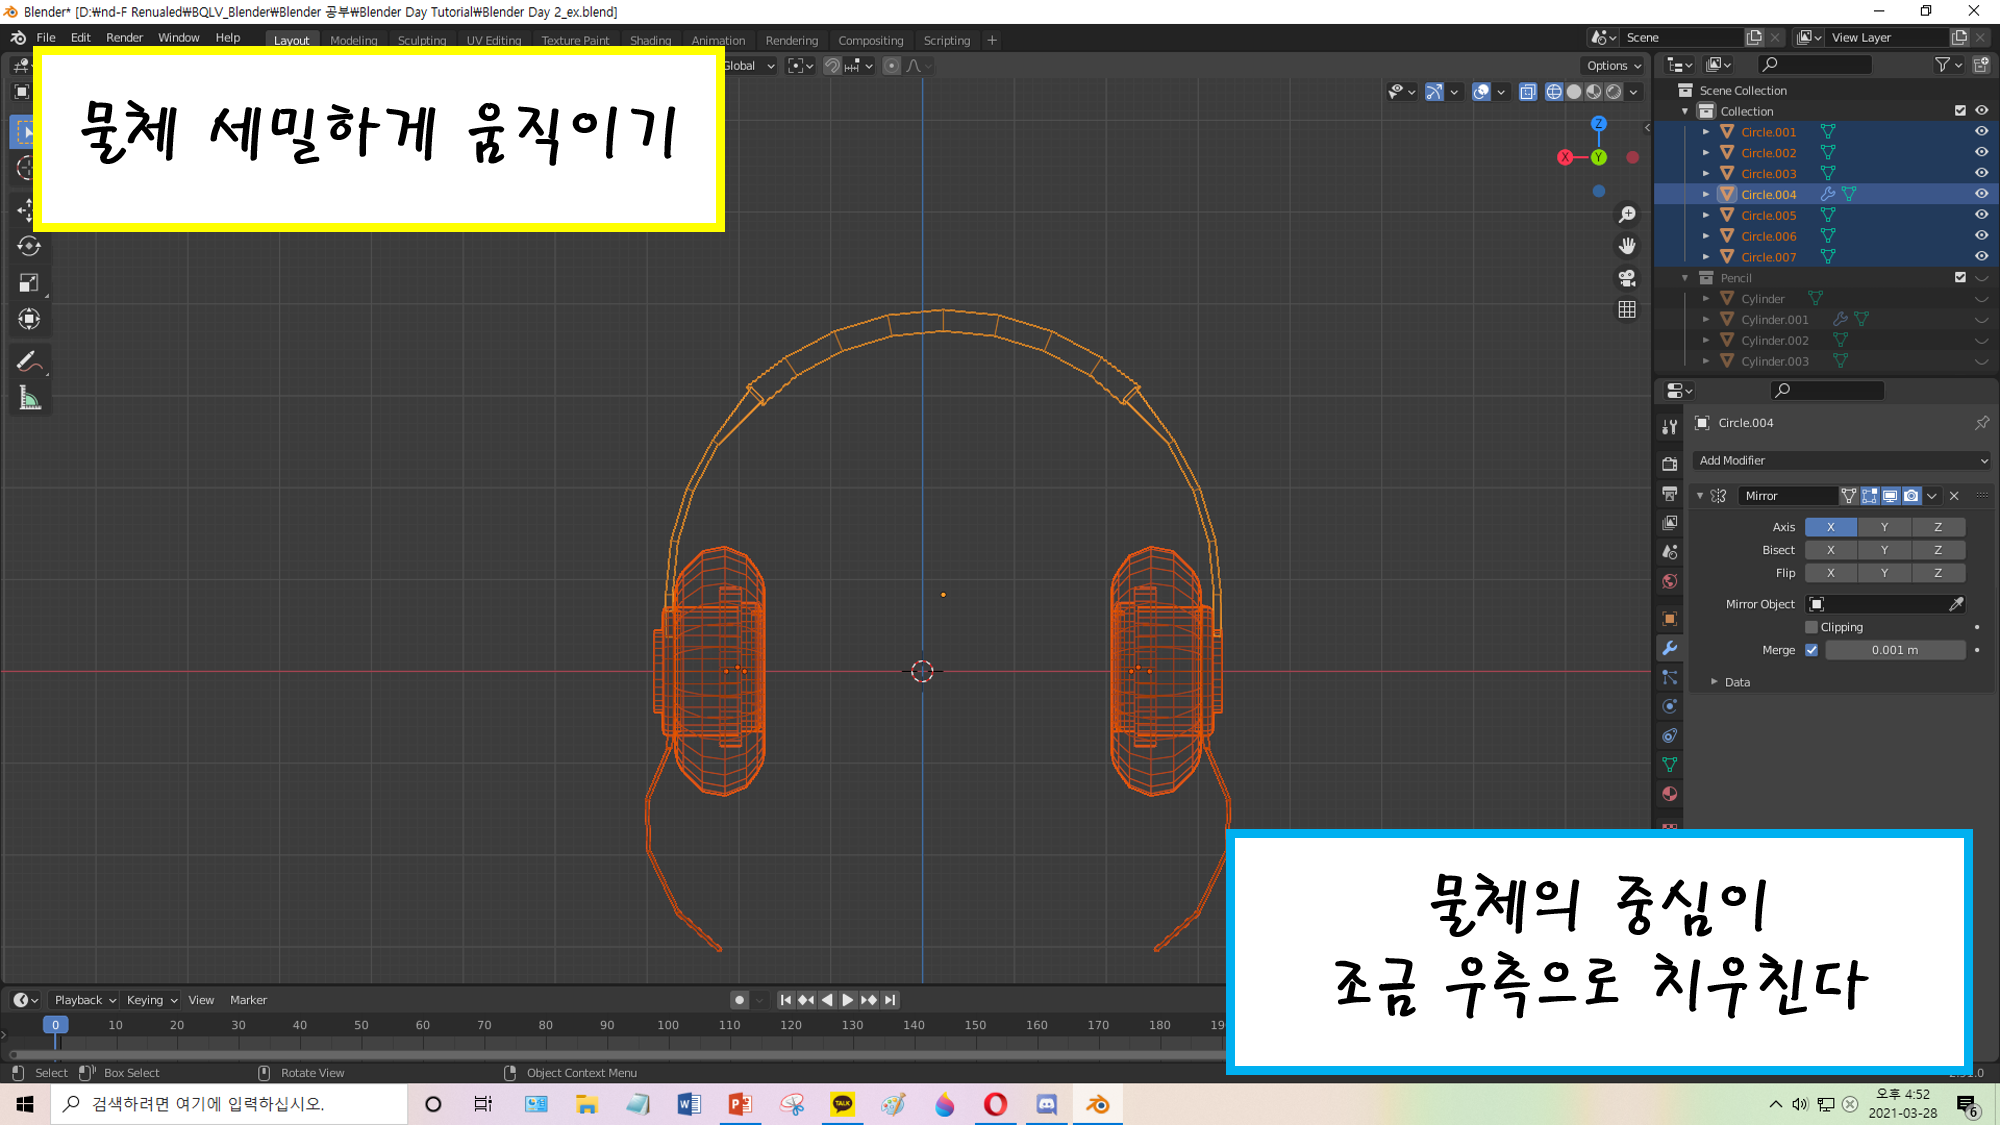The width and height of the screenshot is (2000, 1125).
Task: Enable the Clipping checkbox in the Mirror modifier
Action: point(1811,627)
